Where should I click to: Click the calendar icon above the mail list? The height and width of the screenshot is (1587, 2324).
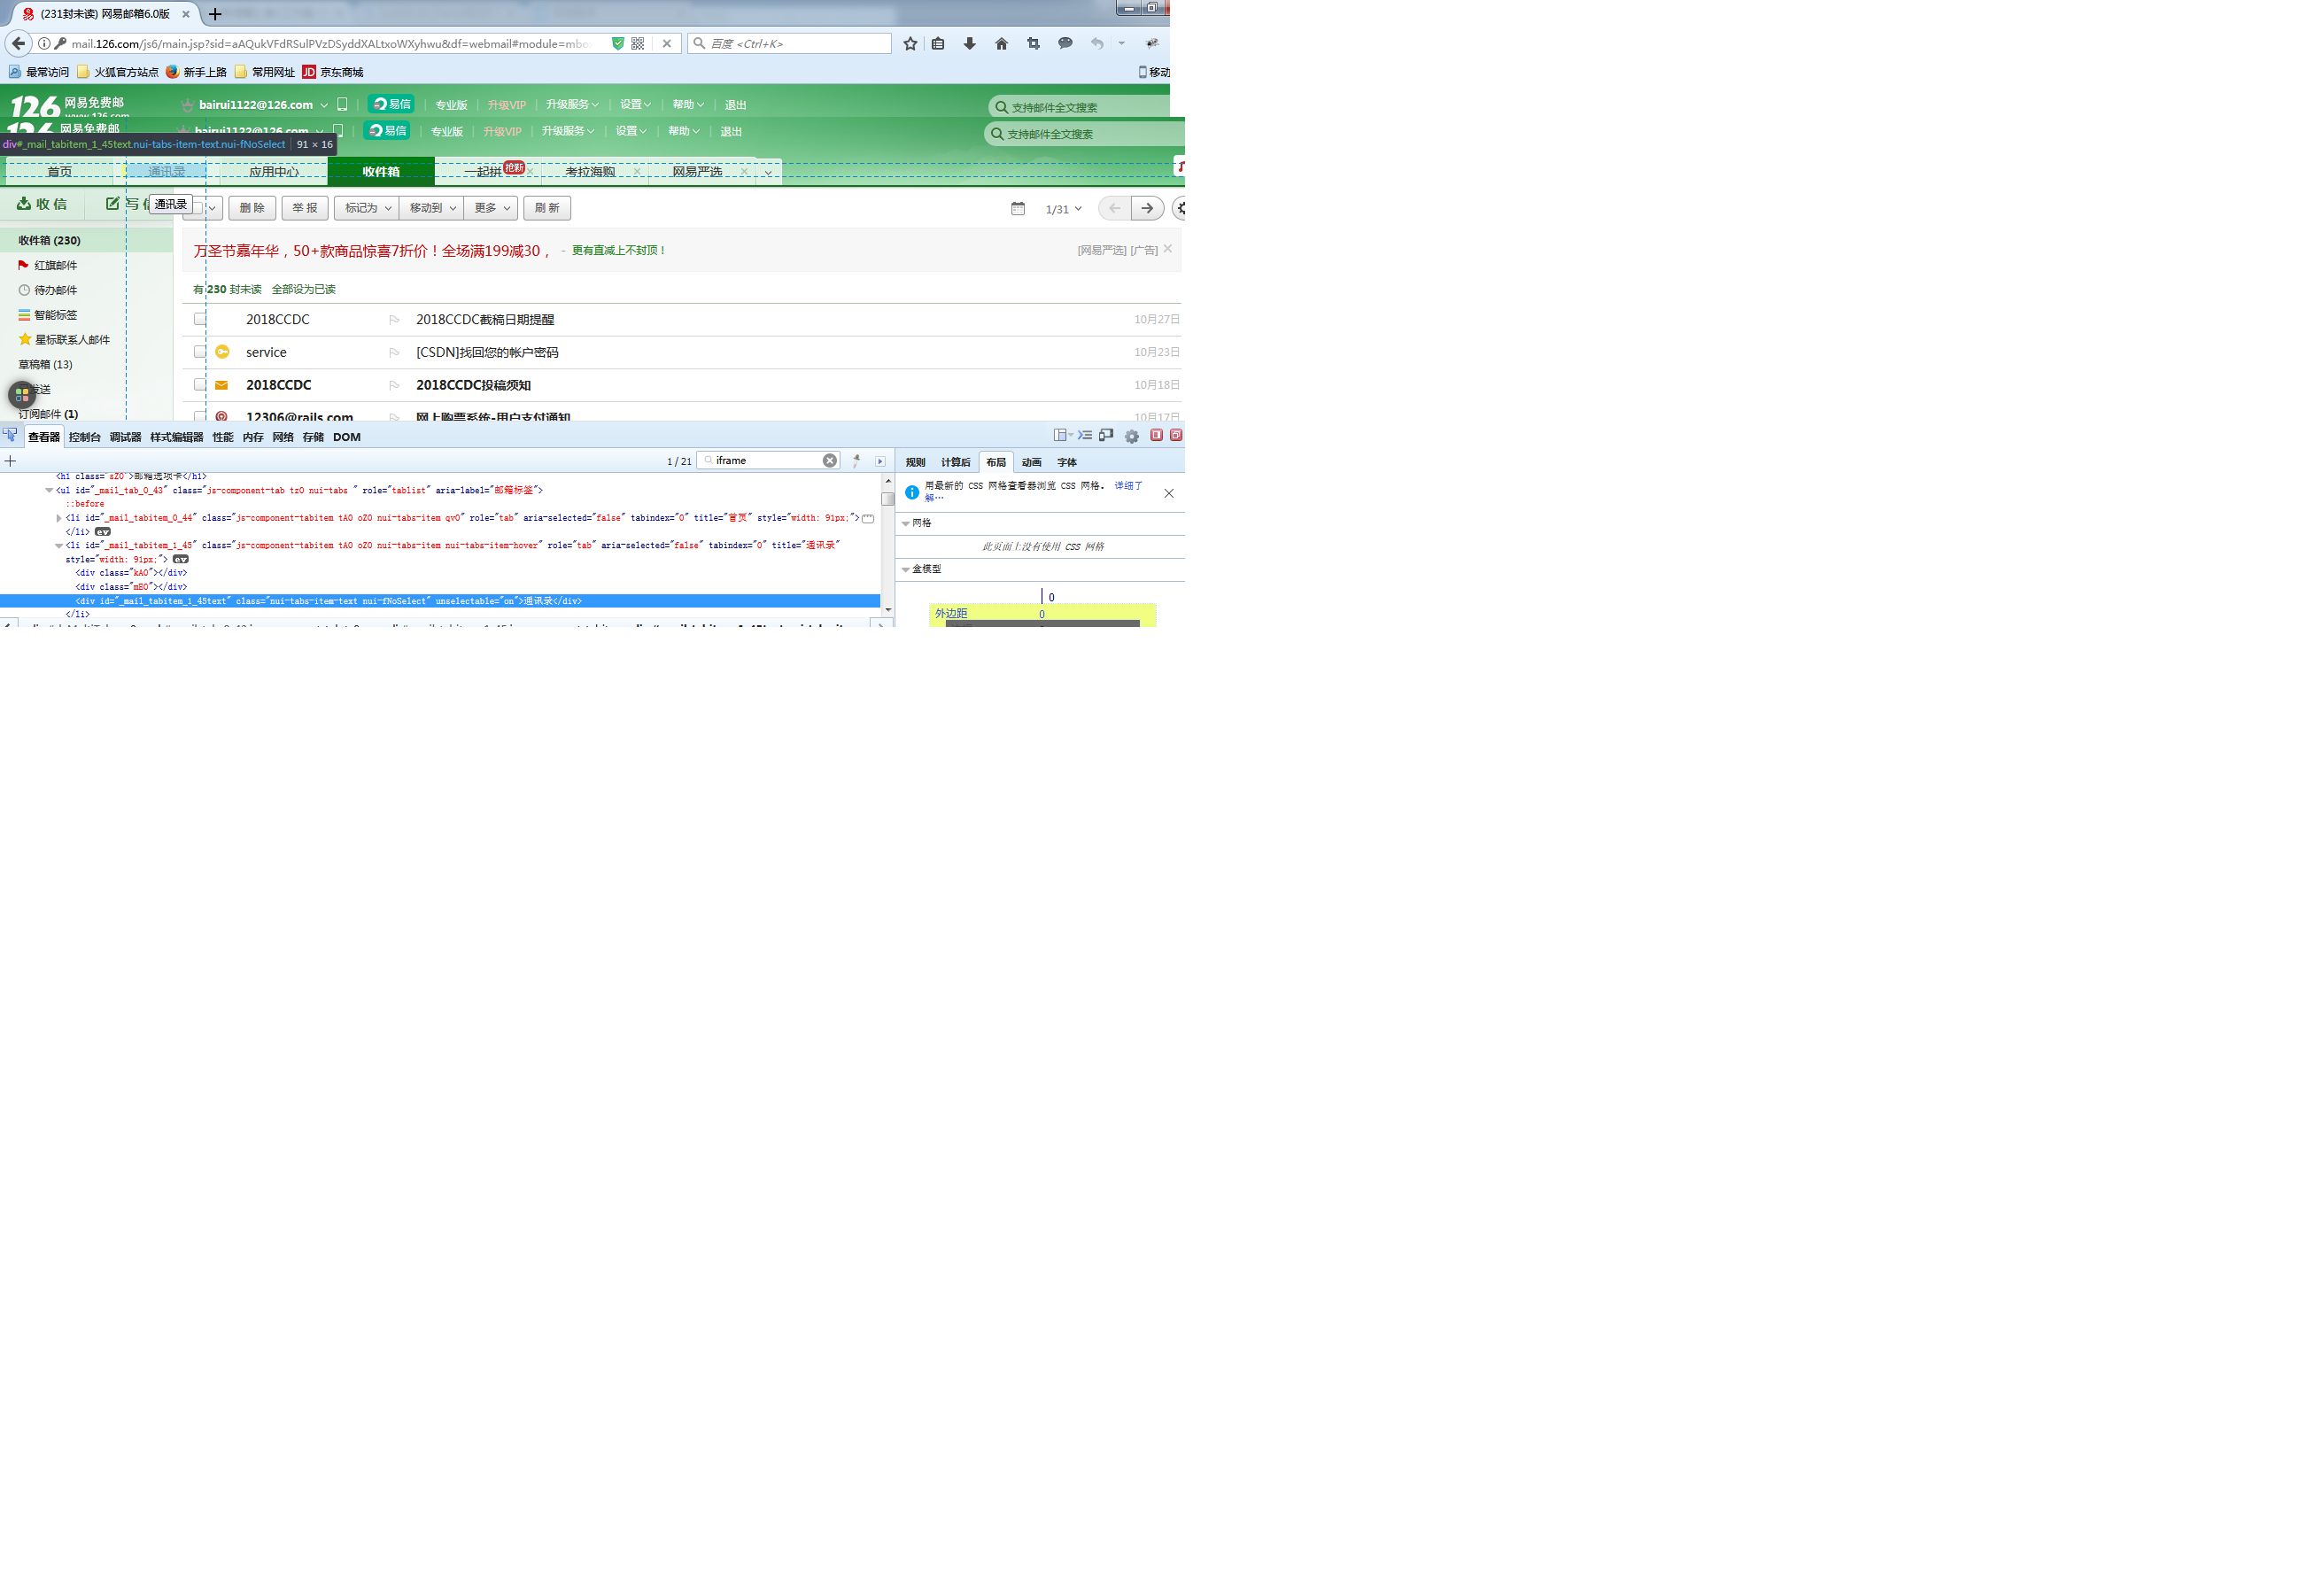pos(1017,208)
